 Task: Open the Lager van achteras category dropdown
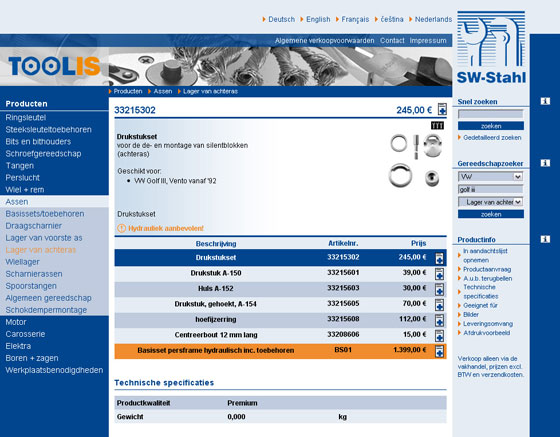491,202
